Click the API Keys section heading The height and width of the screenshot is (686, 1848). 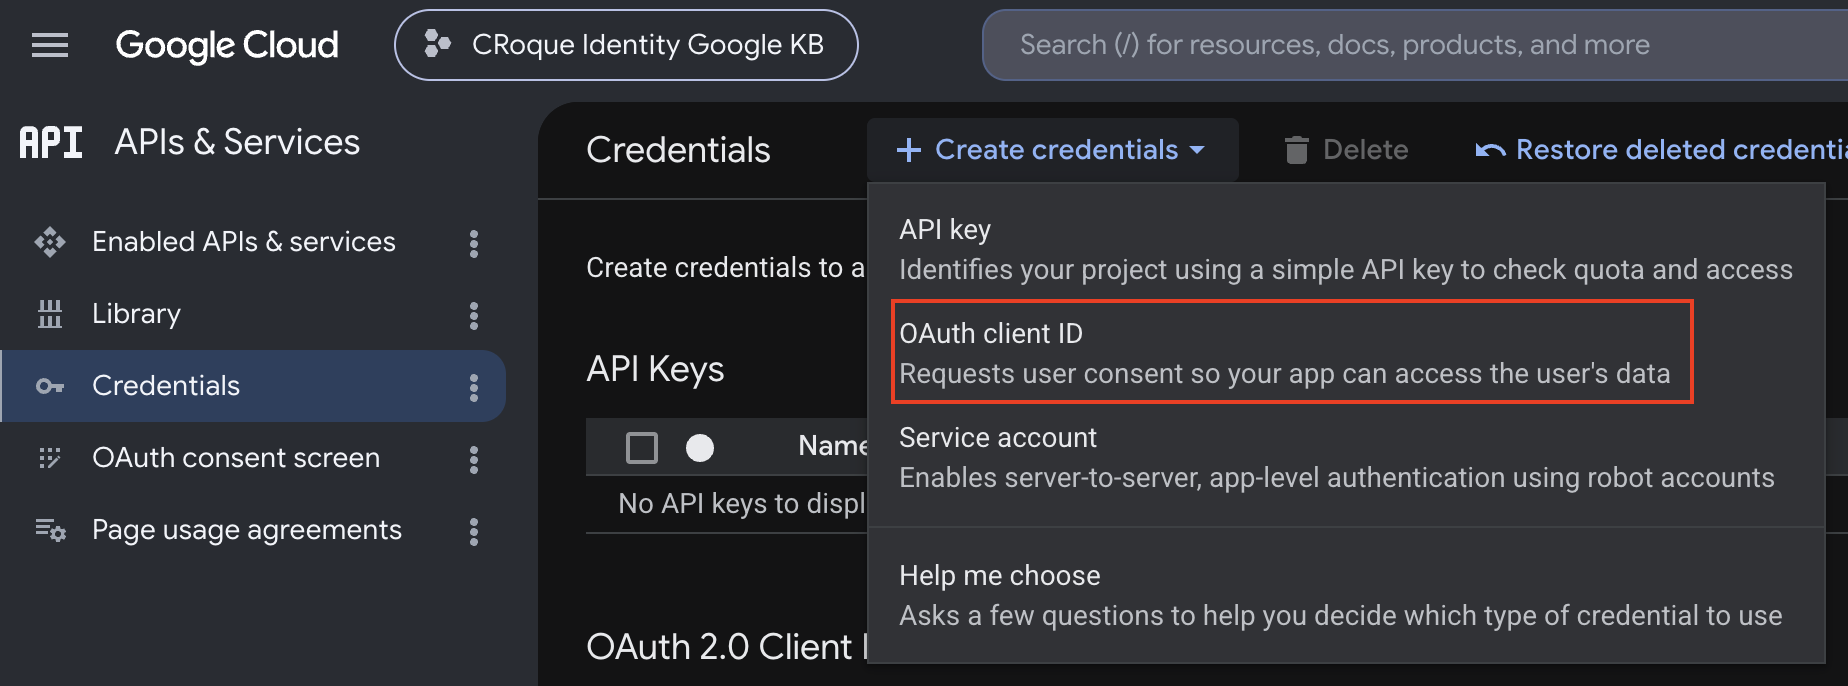[x=655, y=369]
